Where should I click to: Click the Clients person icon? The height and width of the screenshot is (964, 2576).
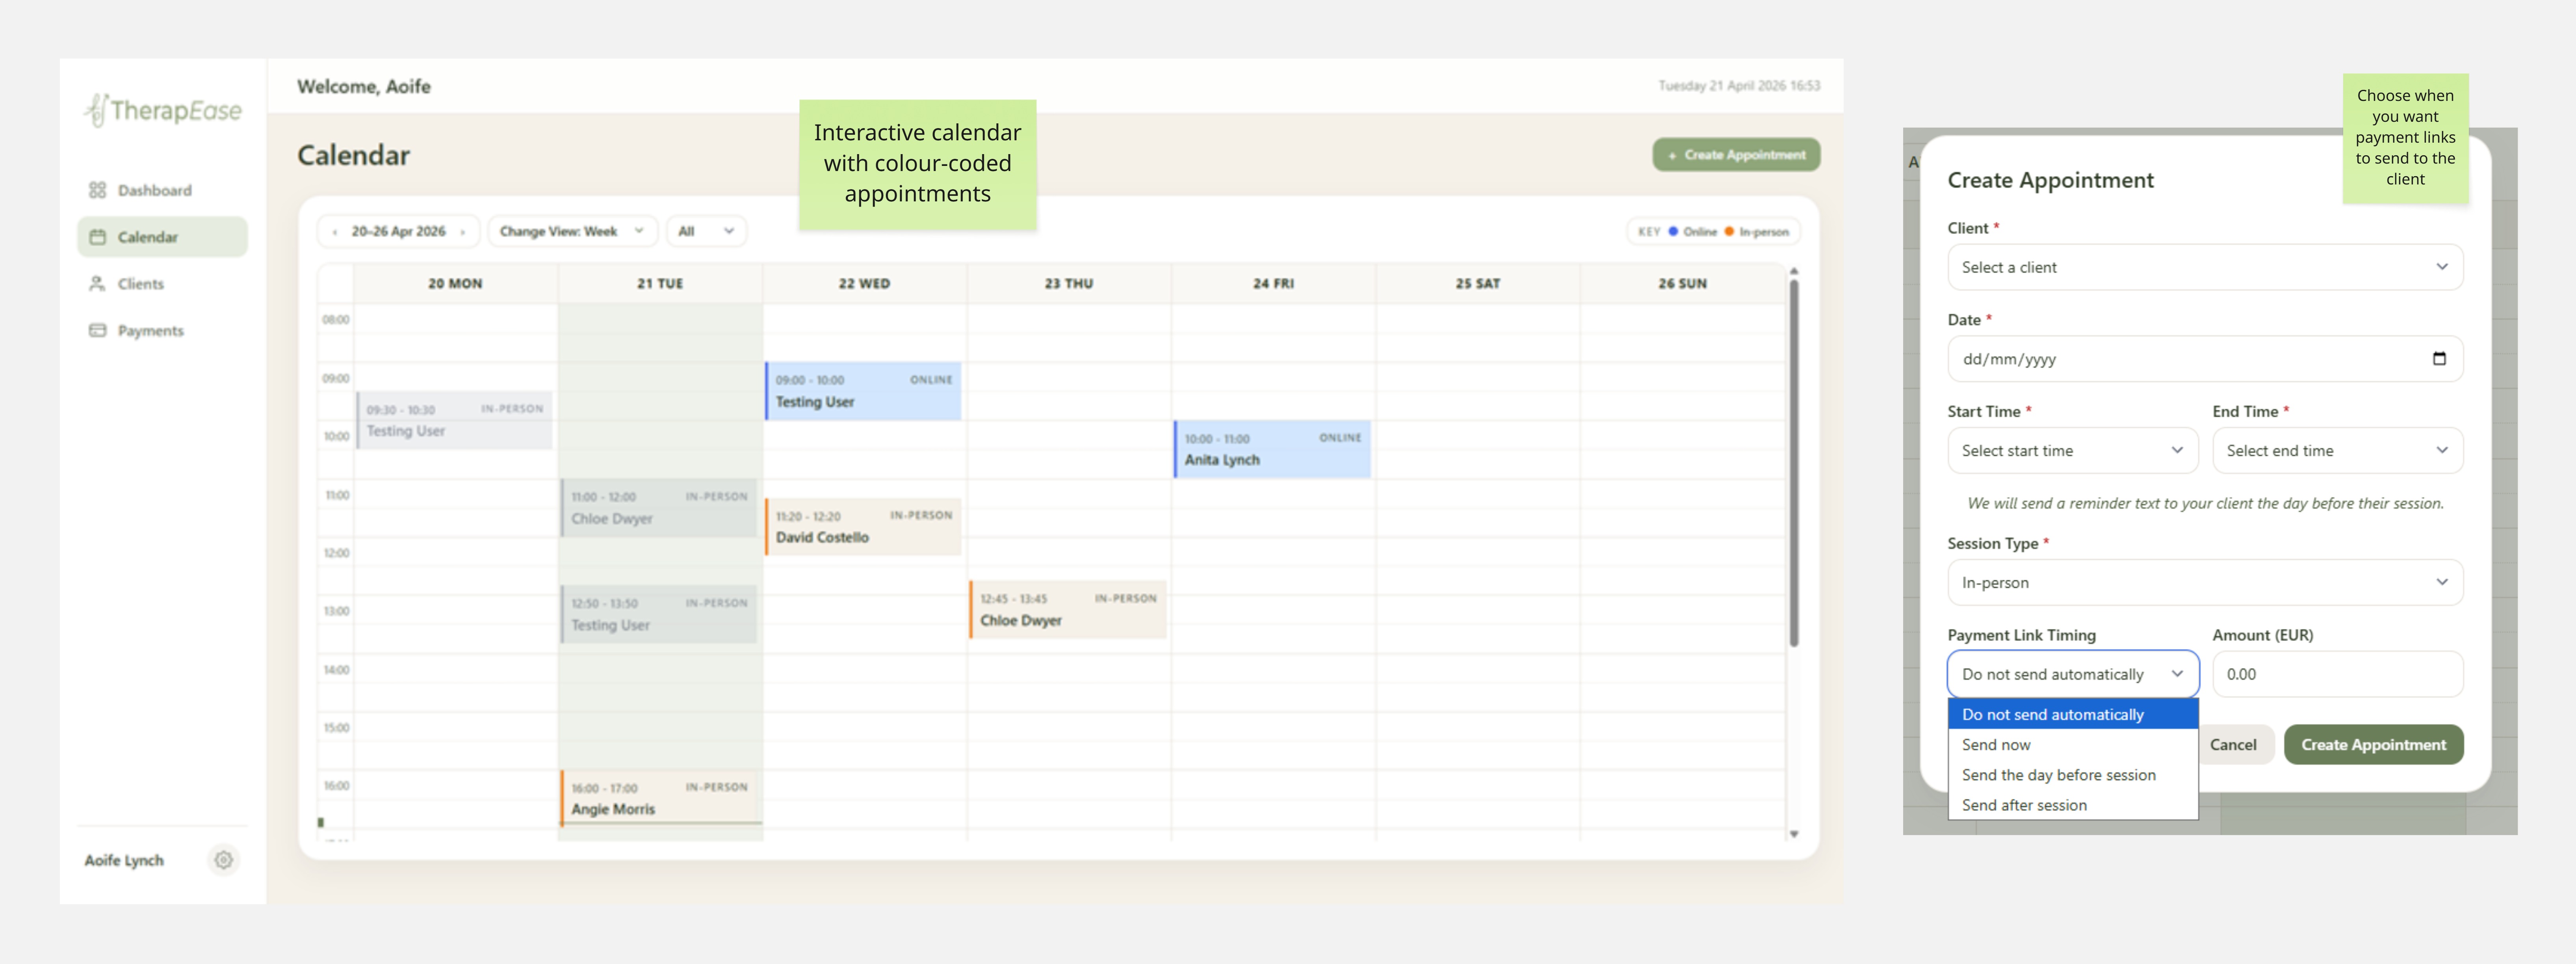(97, 284)
